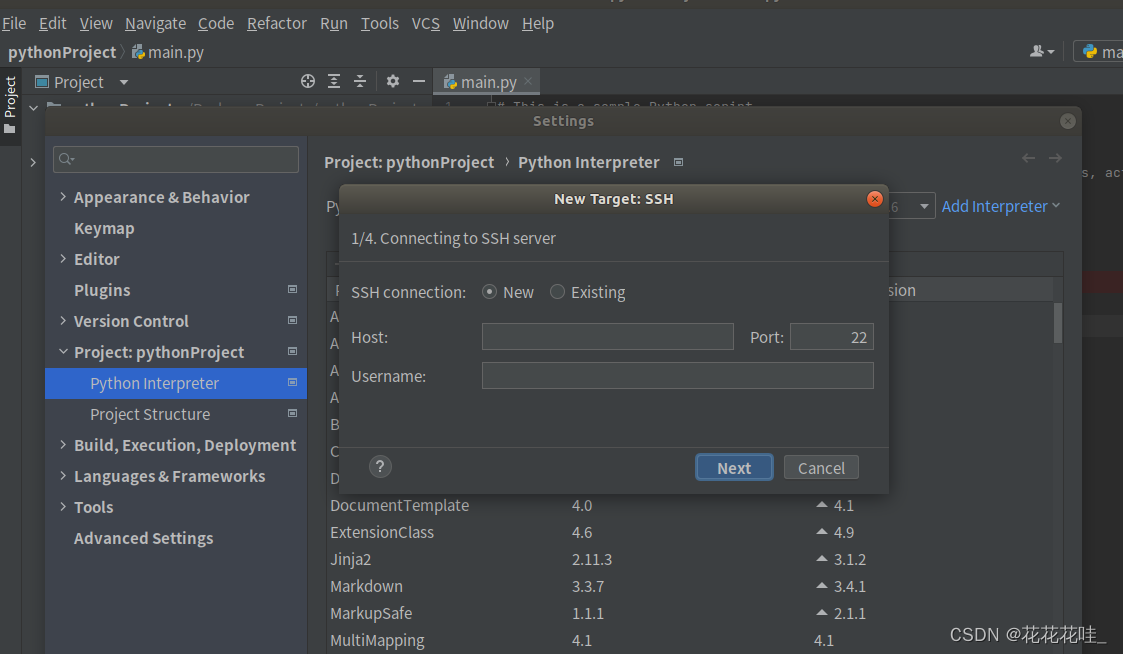Image resolution: width=1123 pixels, height=654 pixels.
Task: Expand the Version Control settings section
Action: click(63, 320)
